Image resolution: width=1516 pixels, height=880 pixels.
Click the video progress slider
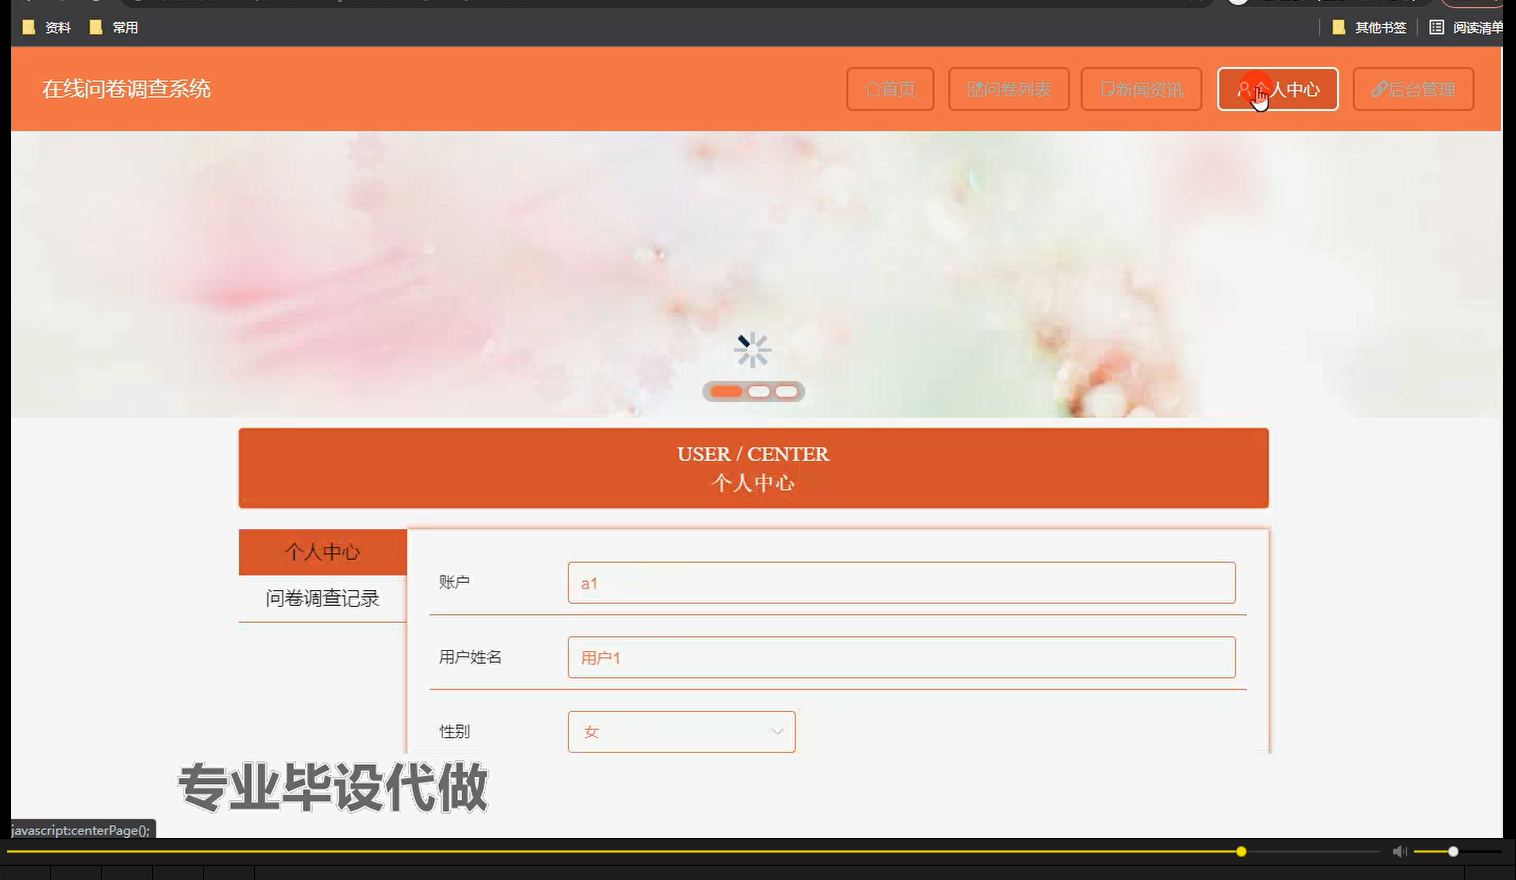click(1240, 851)
